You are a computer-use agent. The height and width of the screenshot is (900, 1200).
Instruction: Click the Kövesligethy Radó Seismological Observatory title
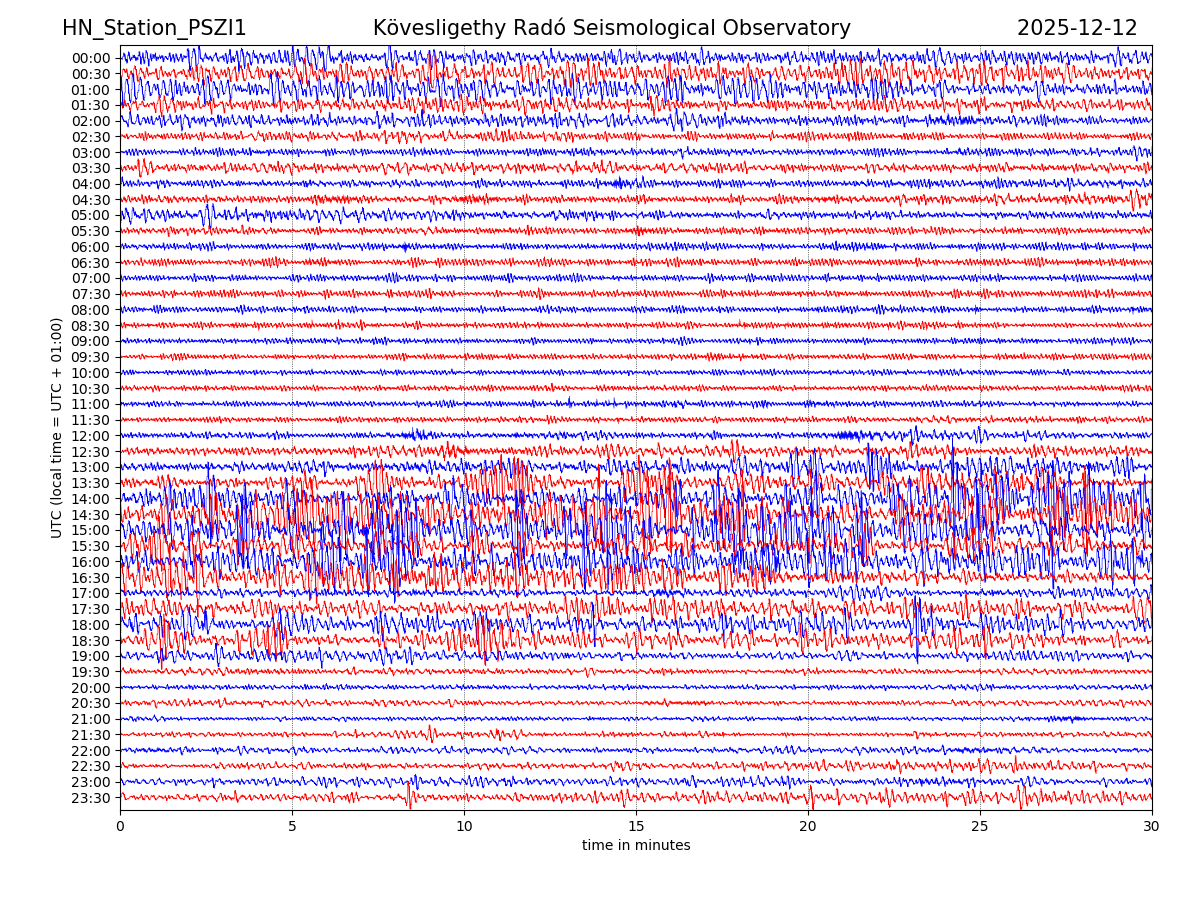(611, 28)
